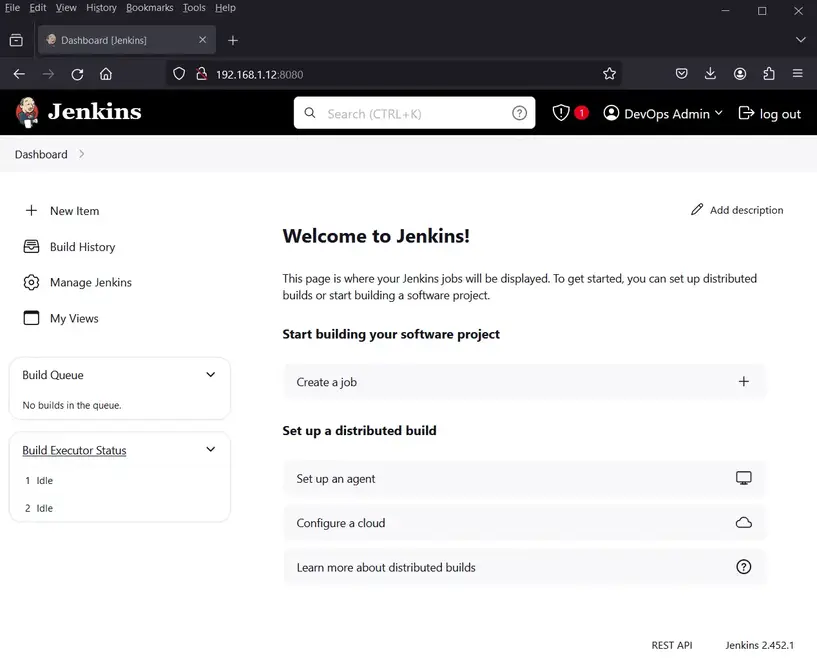Click the My Views window icon
817x670 pixels.
point(31,319)
